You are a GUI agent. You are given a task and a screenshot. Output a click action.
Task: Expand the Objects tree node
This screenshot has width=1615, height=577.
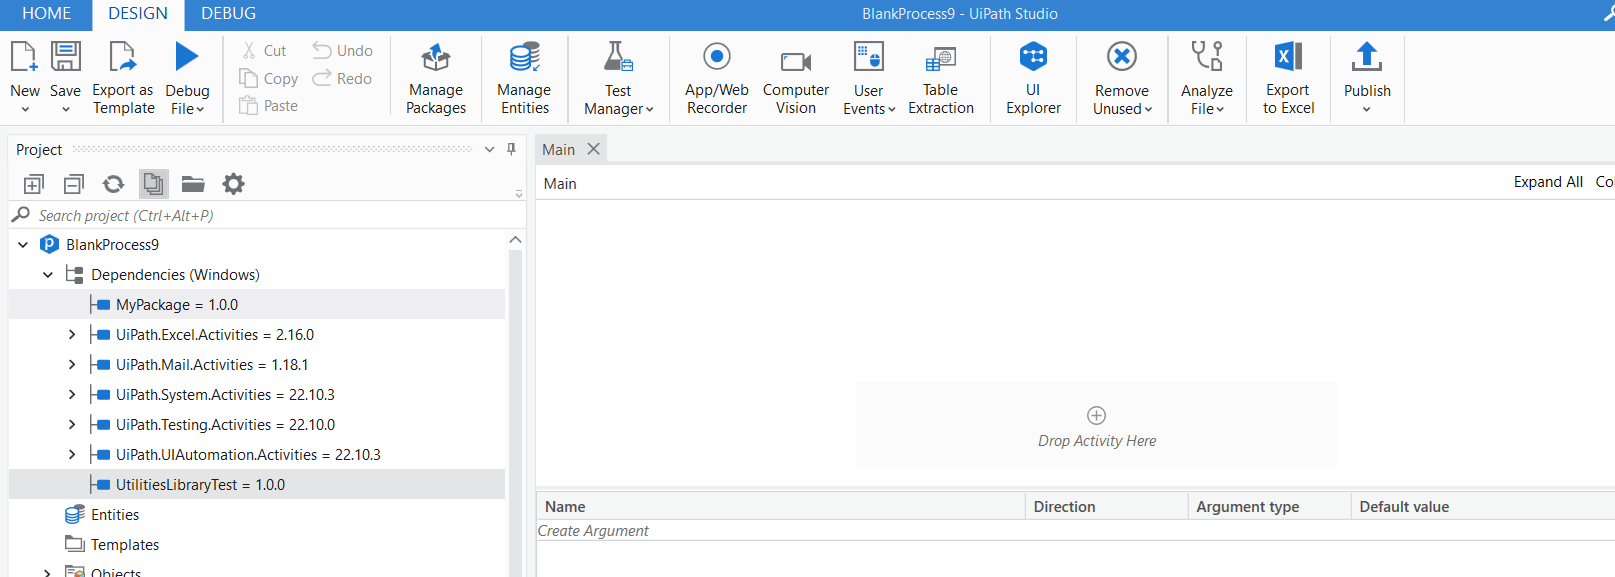47,572
